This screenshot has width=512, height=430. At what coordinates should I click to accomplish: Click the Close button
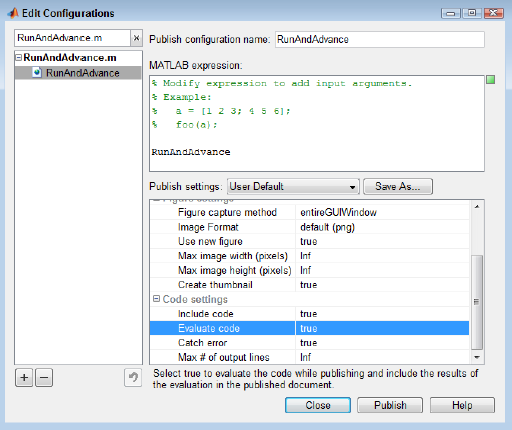[x=318, y=405]
